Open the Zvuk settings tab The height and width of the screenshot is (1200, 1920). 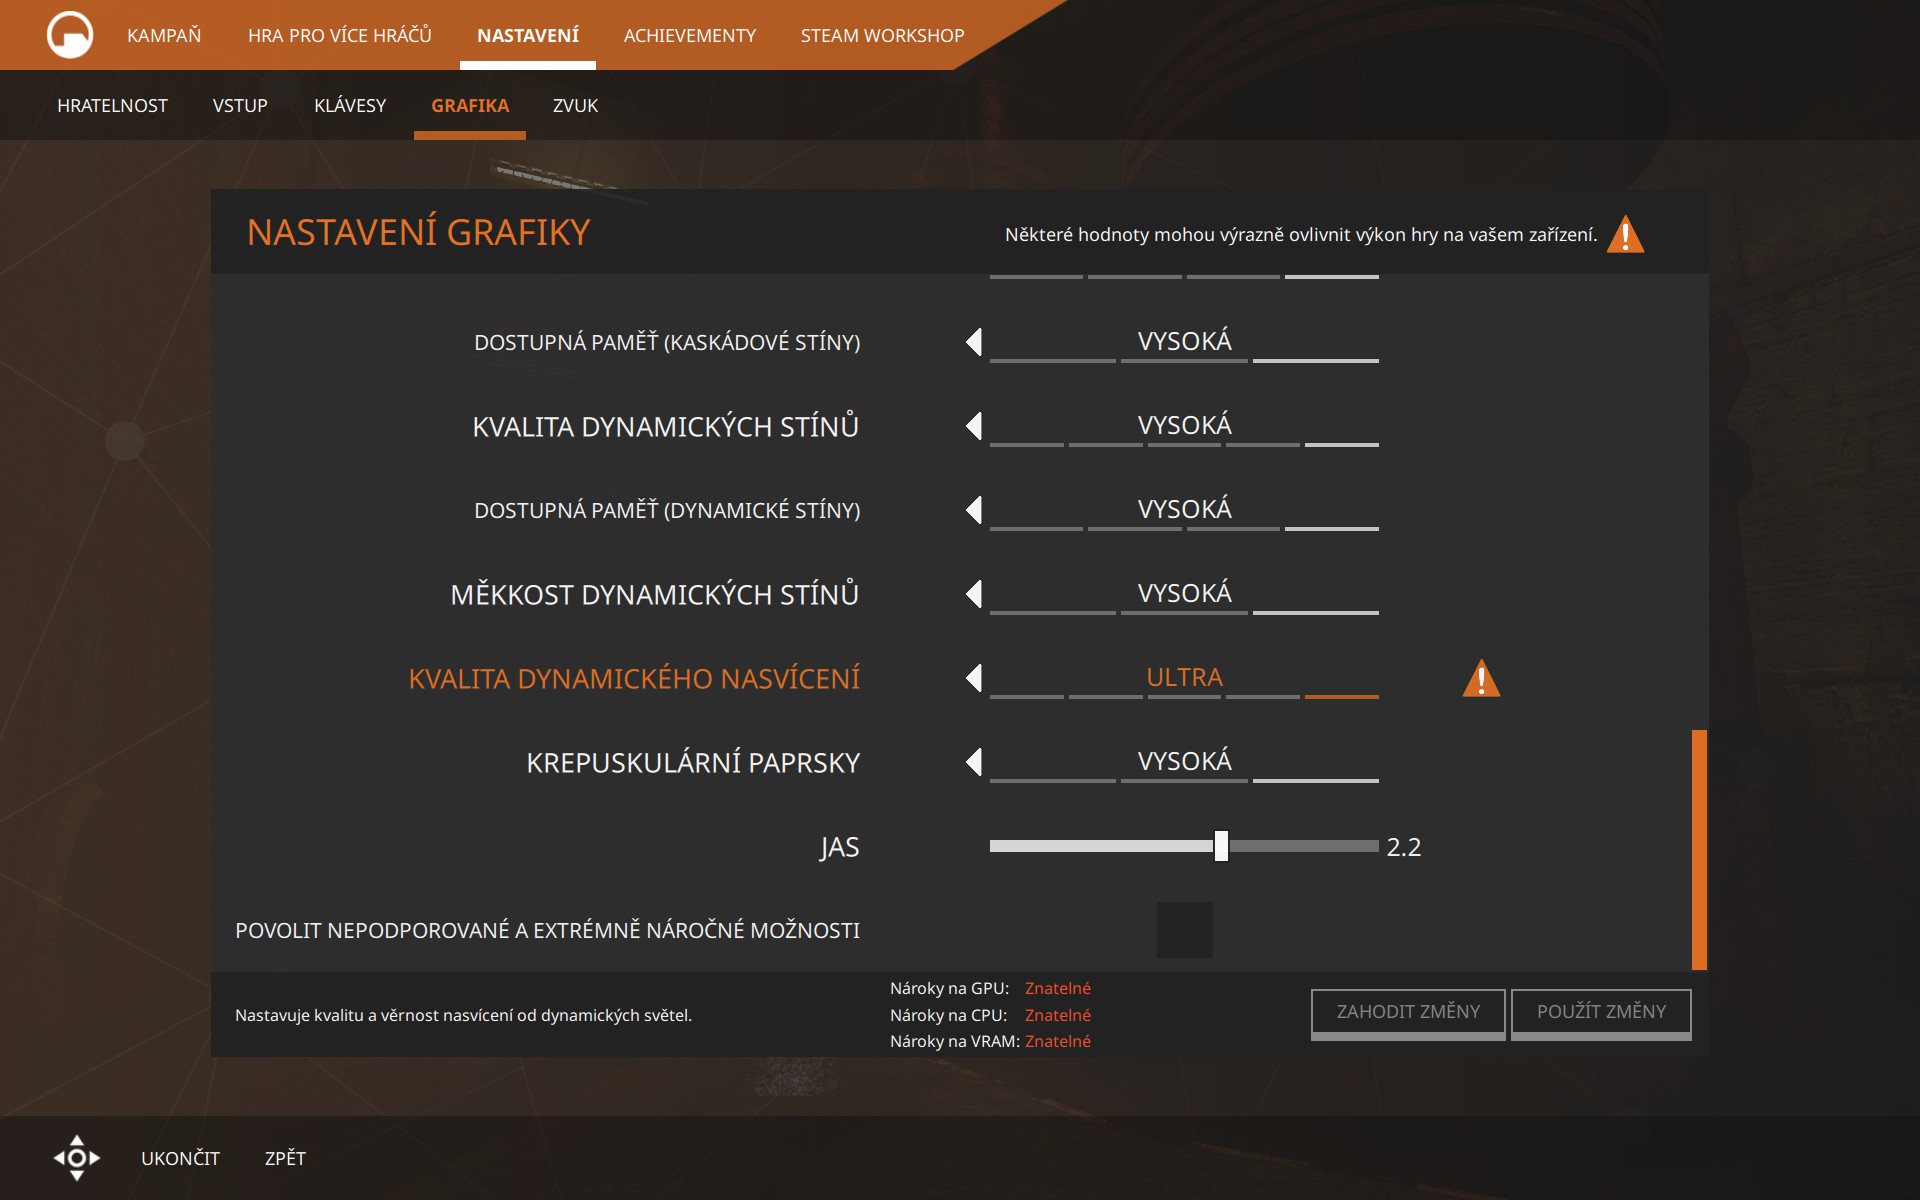[x=575, y=106]
